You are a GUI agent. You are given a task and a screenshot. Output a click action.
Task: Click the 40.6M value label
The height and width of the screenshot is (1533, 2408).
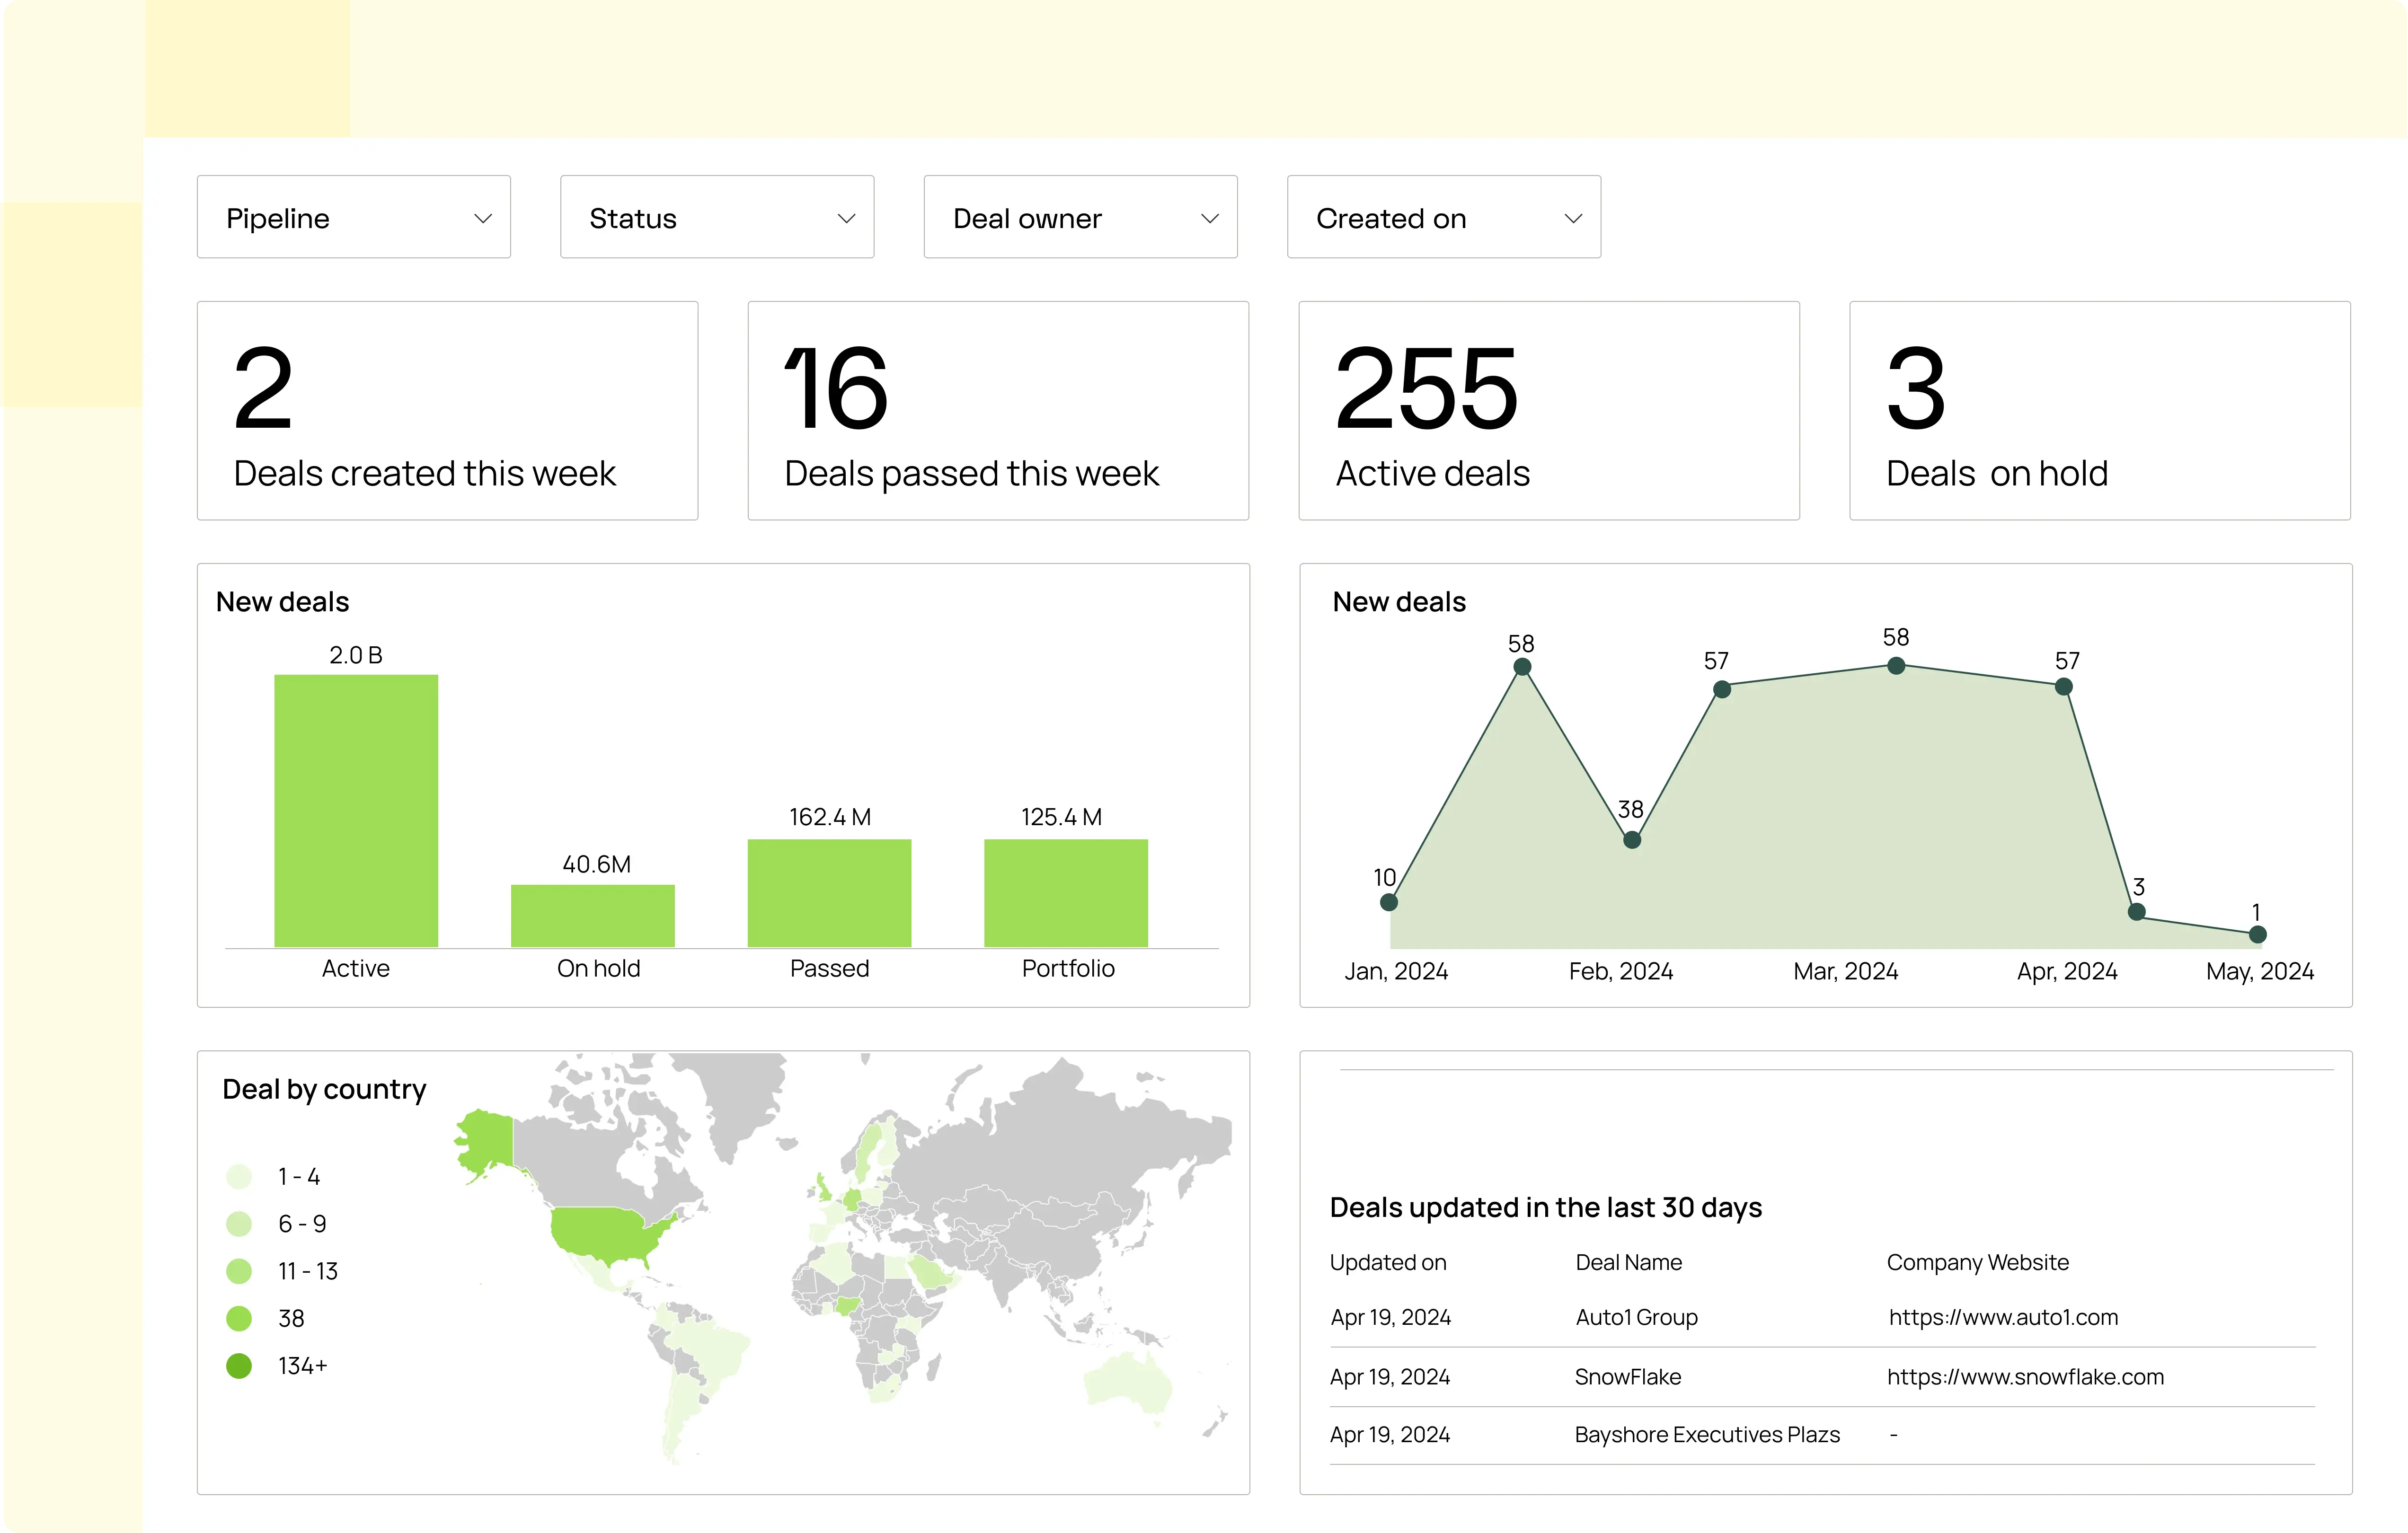[x=596, y=864]
